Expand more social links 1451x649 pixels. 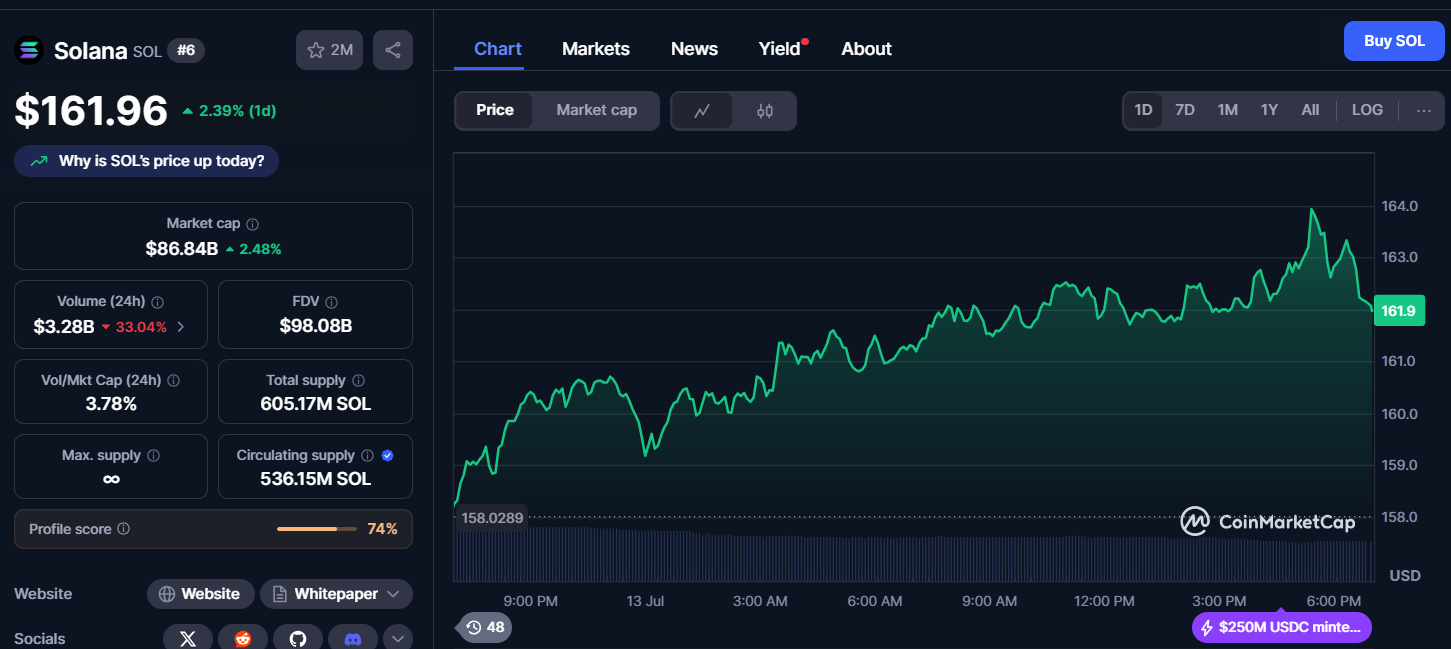click(398, 638)
